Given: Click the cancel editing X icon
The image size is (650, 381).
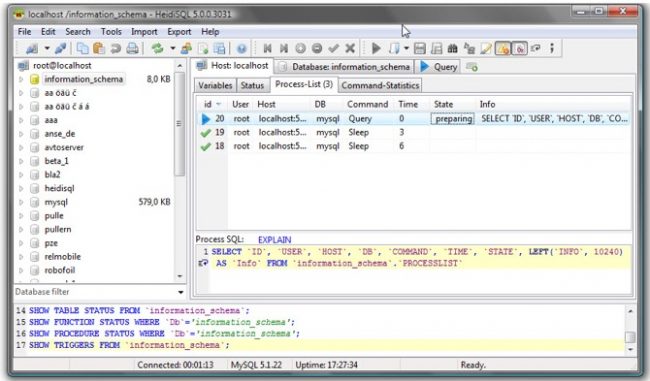Looking at the screenshot, I should [x=350, y=49].
